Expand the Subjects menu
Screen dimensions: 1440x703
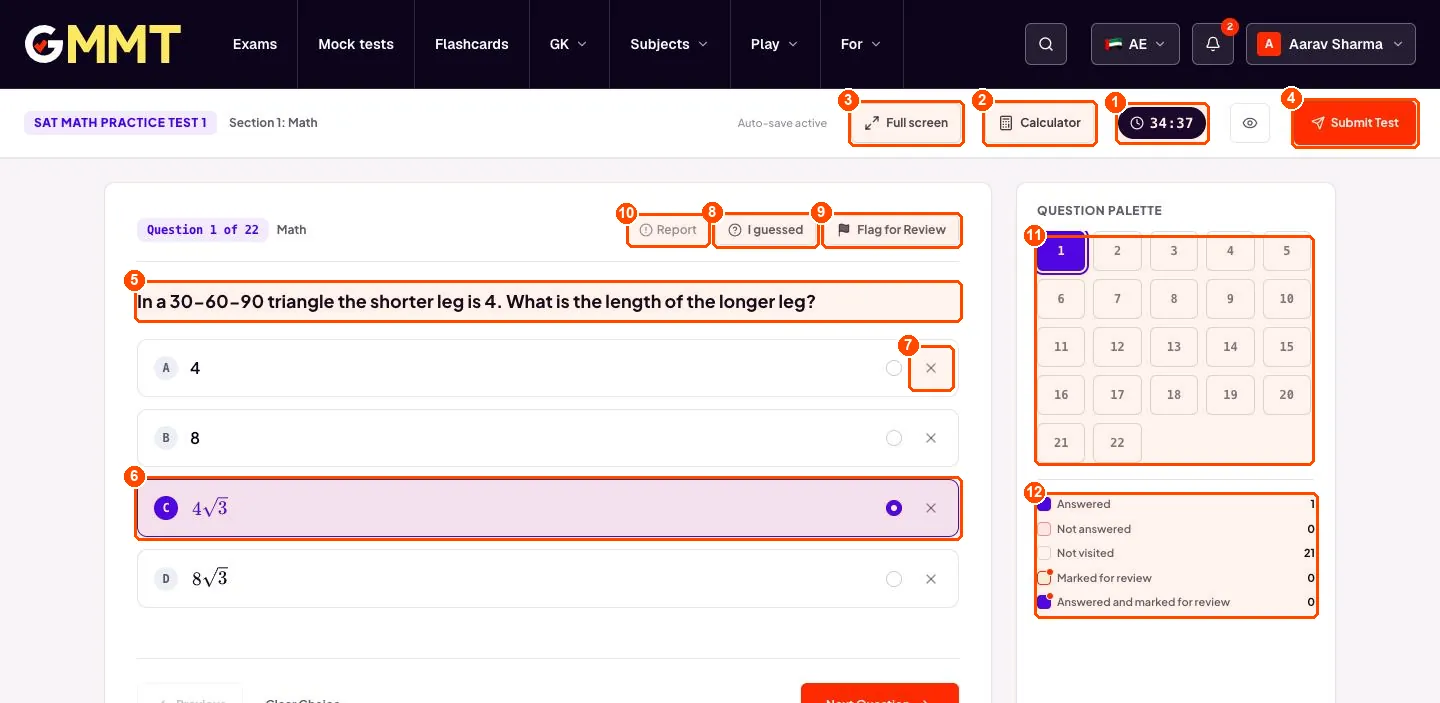[x=669, y=44]
